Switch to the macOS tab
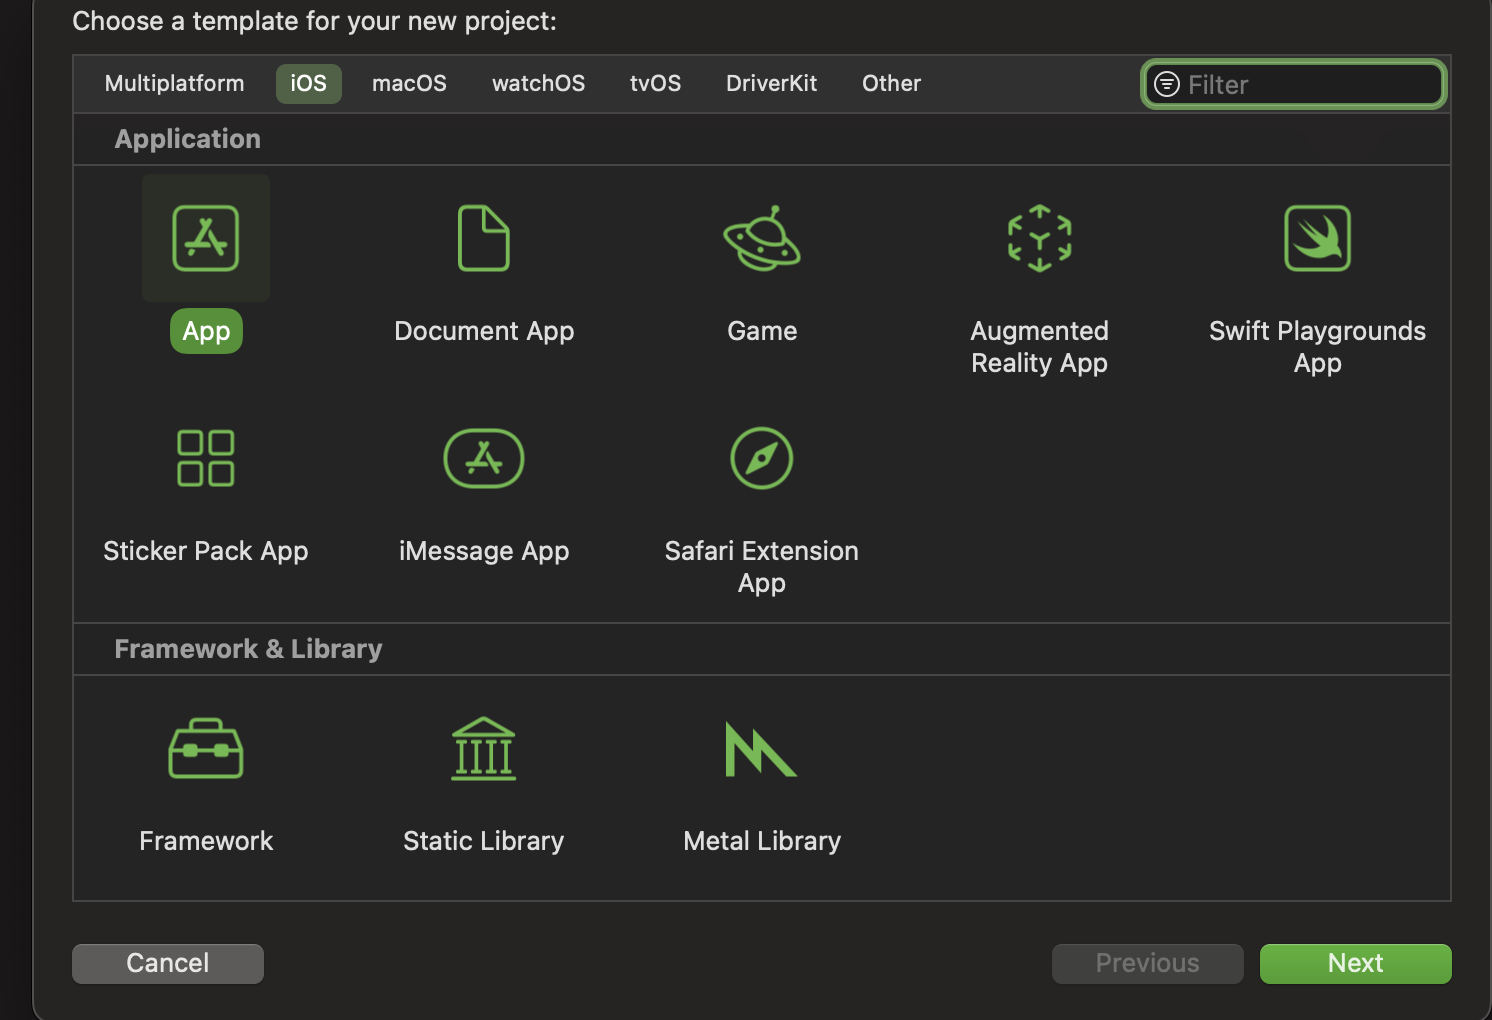Screen dimensions: 1492x1020 [x=410, y=83]
